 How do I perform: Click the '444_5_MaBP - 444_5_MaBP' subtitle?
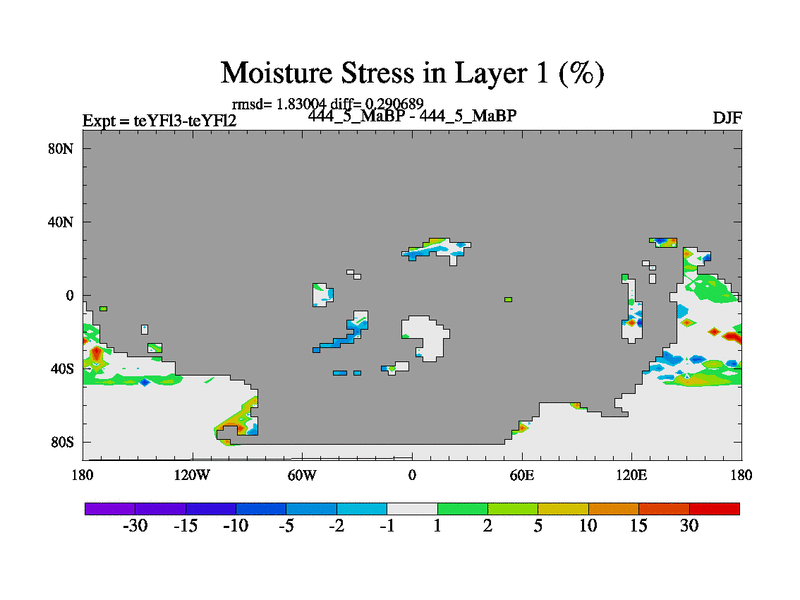click(x=412, y=116)
